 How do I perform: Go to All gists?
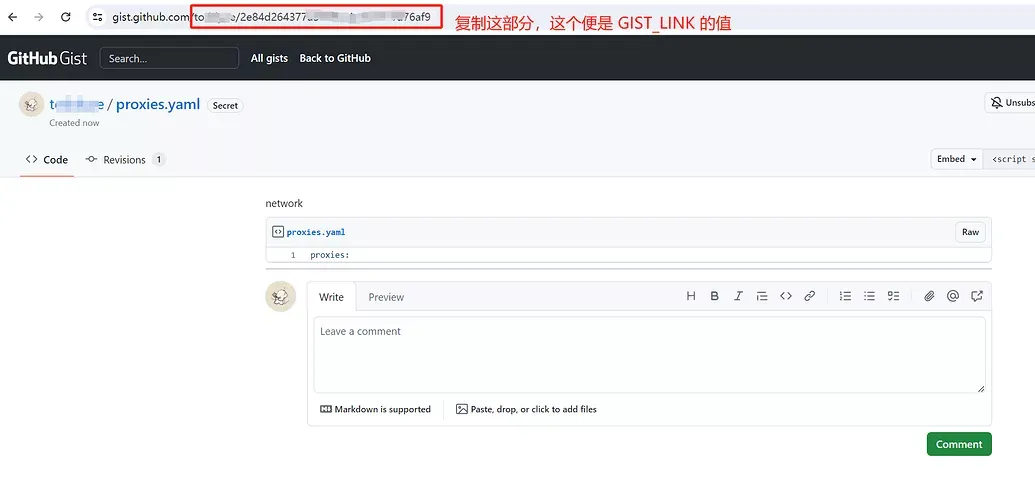(269, 58)
